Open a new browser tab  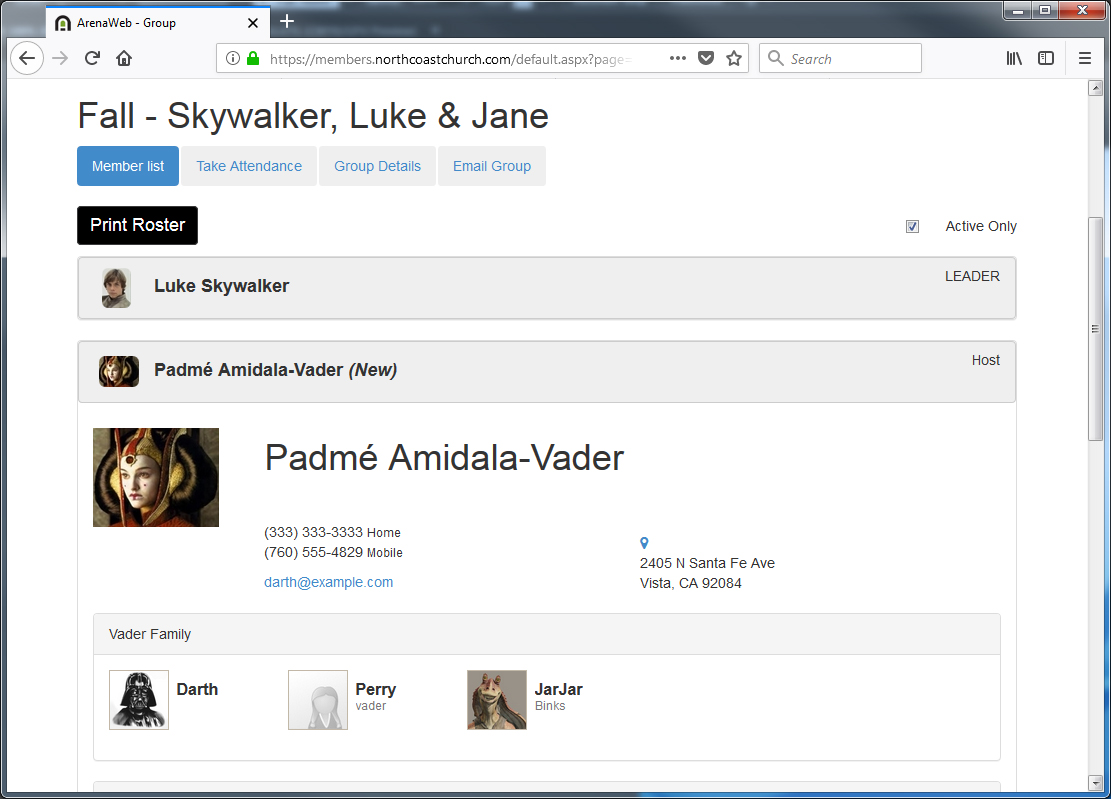click(287, 22)
